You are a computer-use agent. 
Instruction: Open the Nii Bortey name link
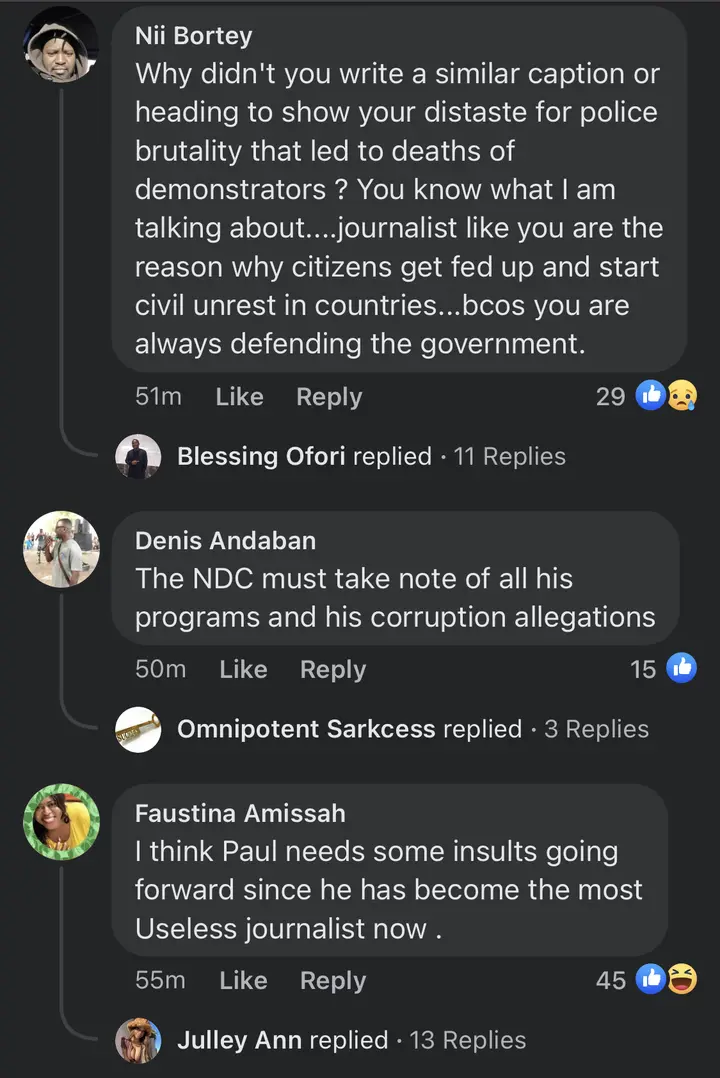193,36
